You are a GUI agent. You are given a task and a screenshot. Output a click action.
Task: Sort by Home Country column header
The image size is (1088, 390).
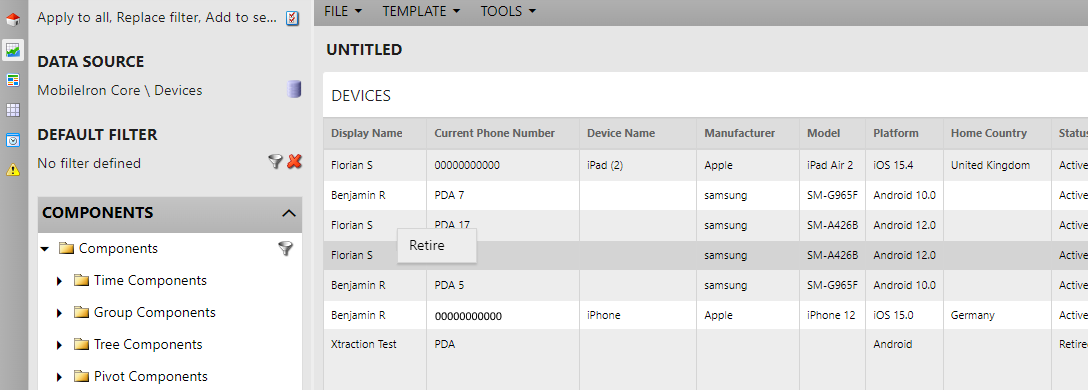(x=996, y=133)
